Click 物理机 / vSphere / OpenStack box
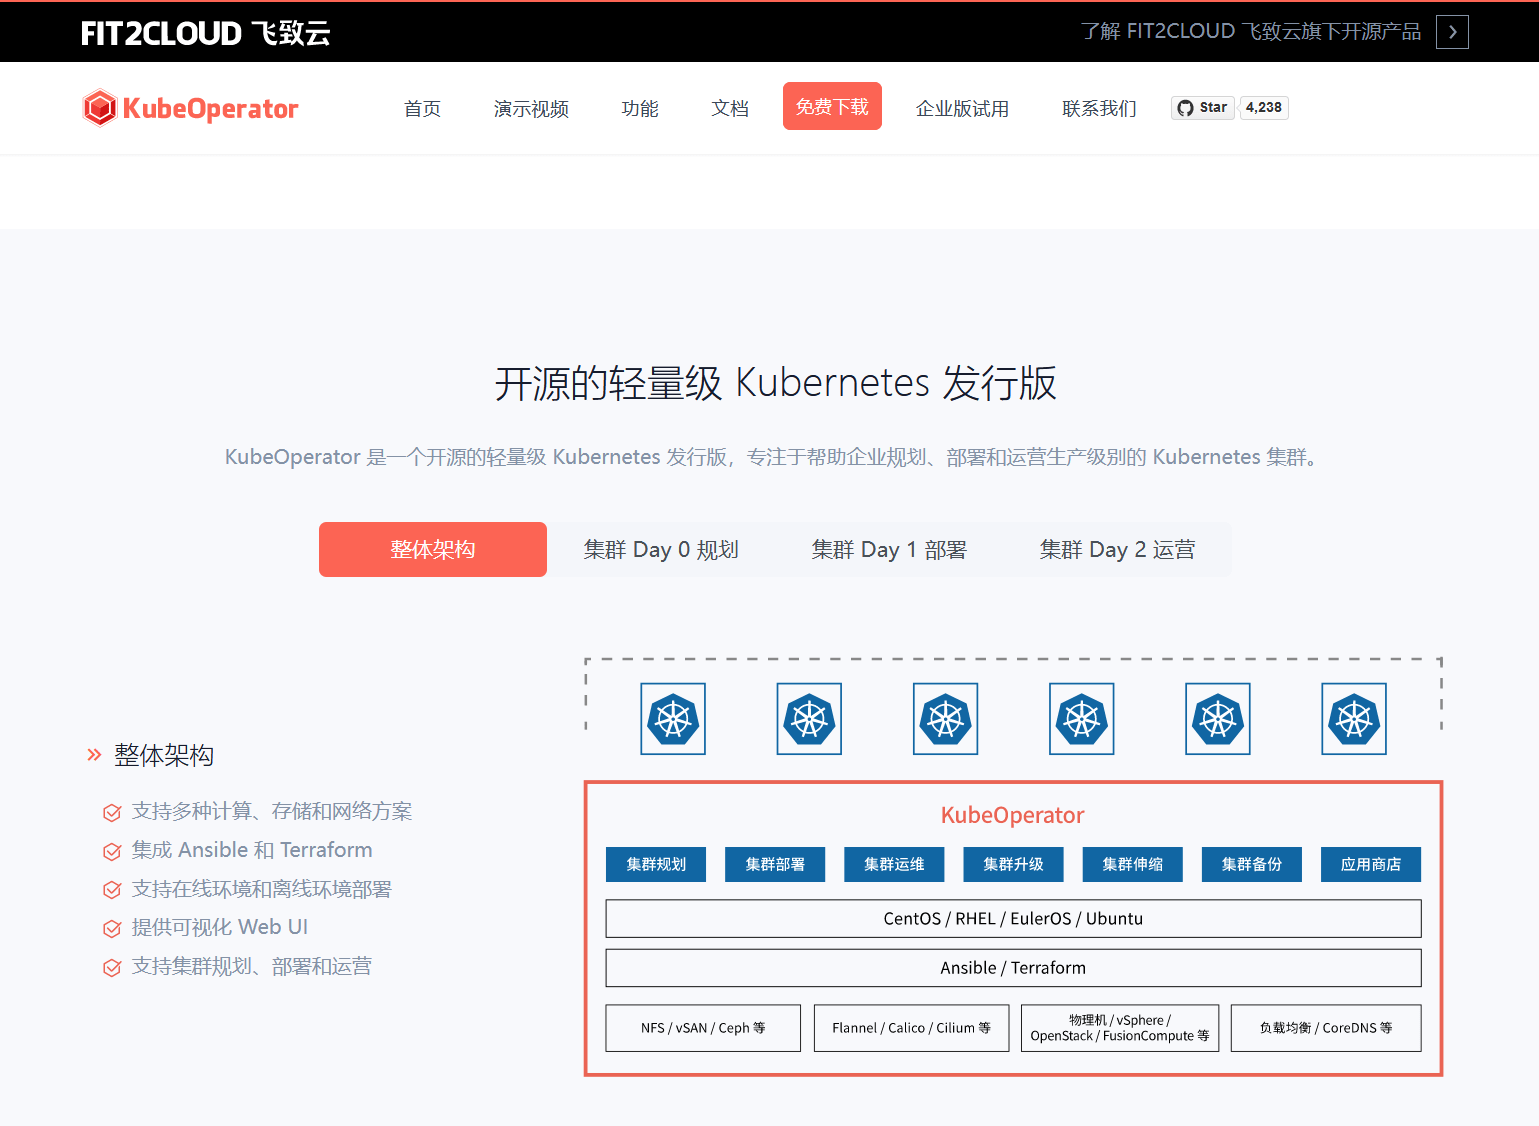Screen dimensions: 1539x1126 point(1119,1028)
